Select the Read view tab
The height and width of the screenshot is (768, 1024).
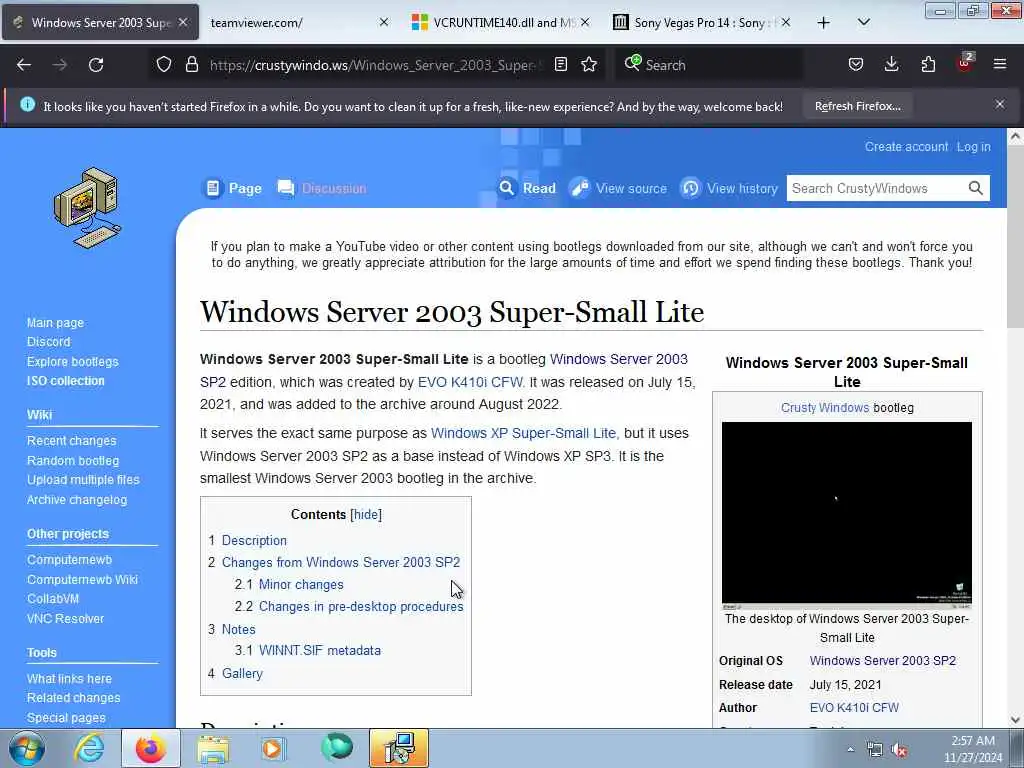pos(527,188)
